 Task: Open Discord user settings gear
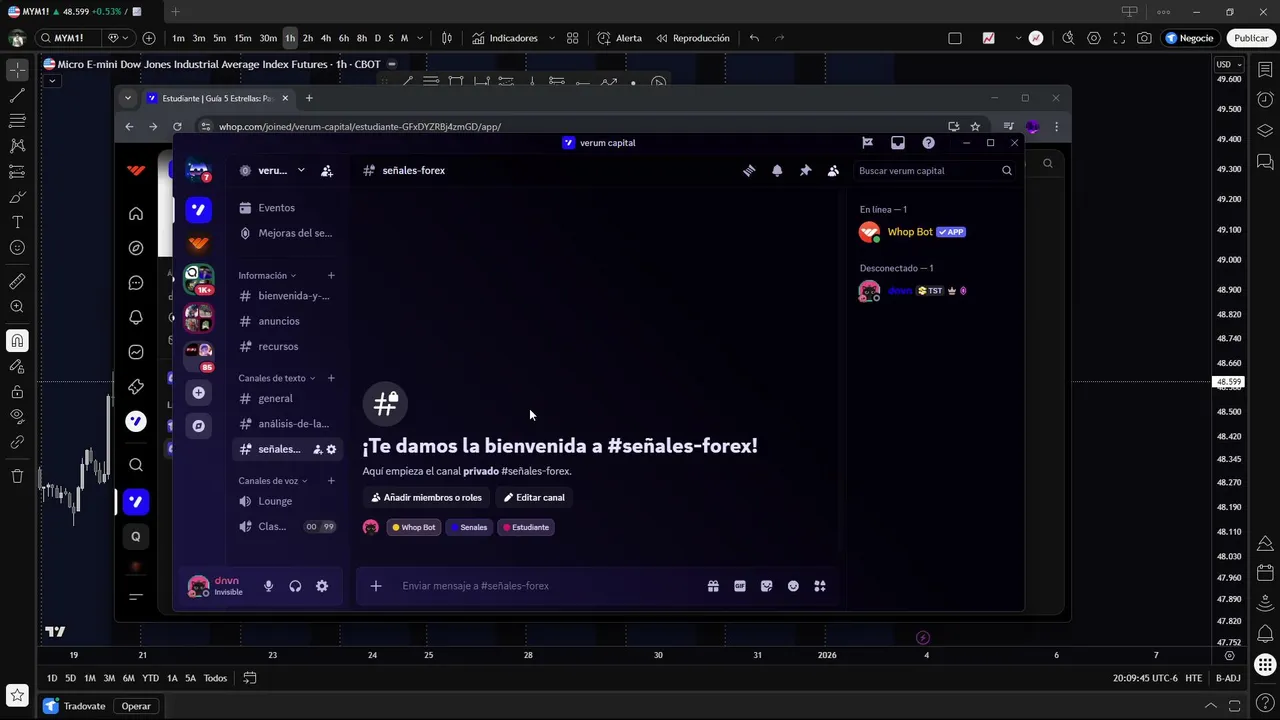tap(322, 586)
